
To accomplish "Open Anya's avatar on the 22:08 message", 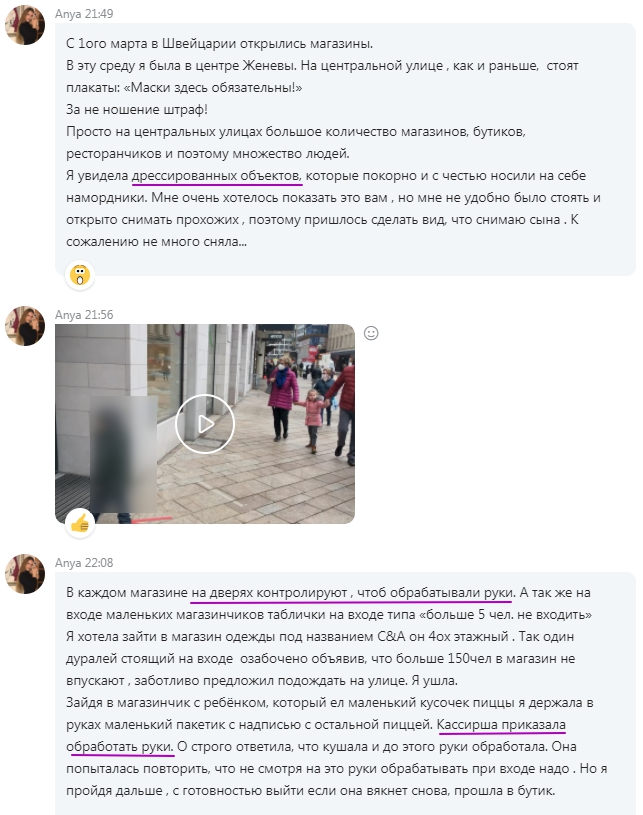I will (24, 574).
